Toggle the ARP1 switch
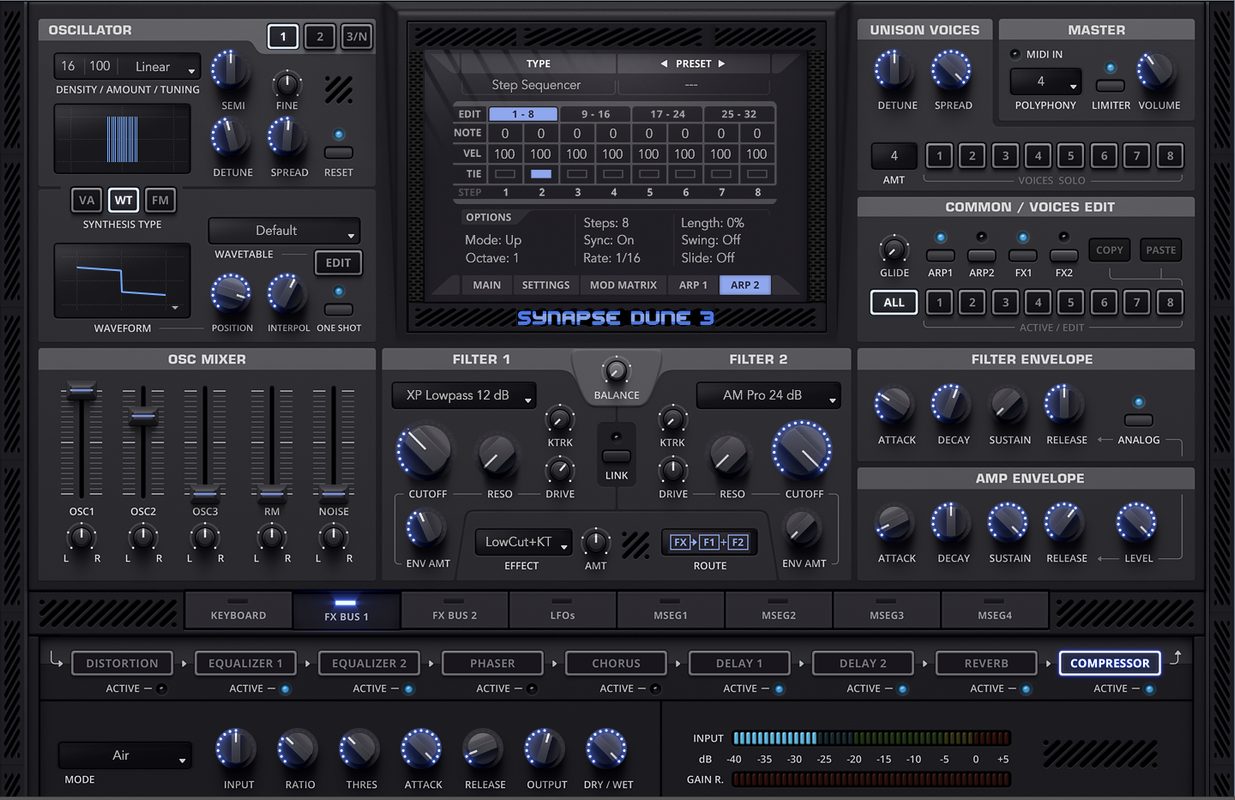 click(940, 255)
